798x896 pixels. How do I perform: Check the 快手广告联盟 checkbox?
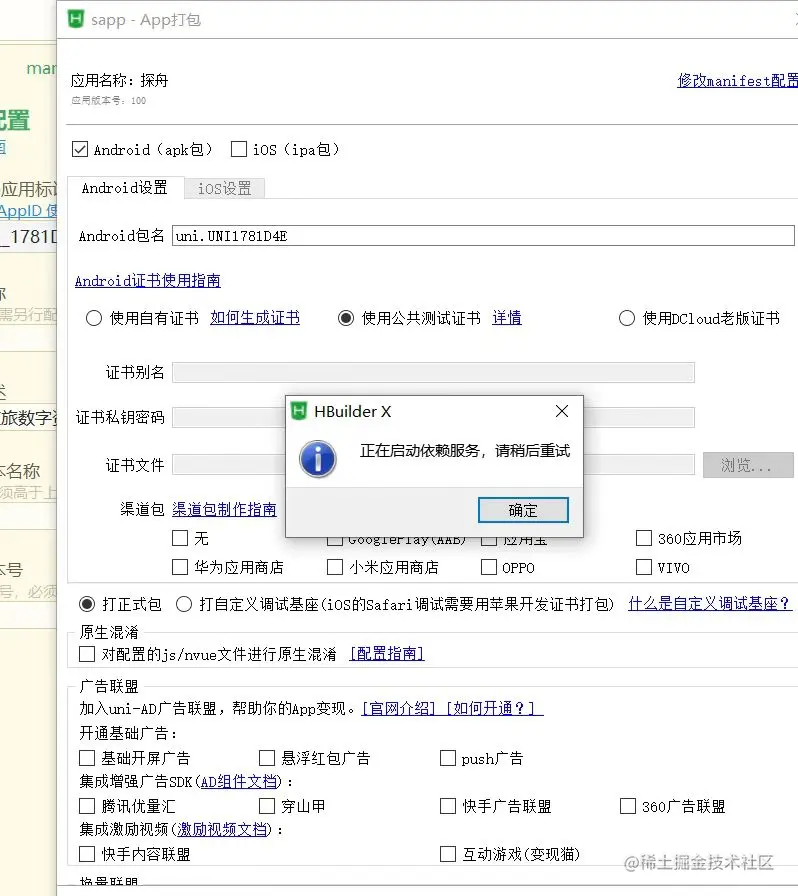448,806
